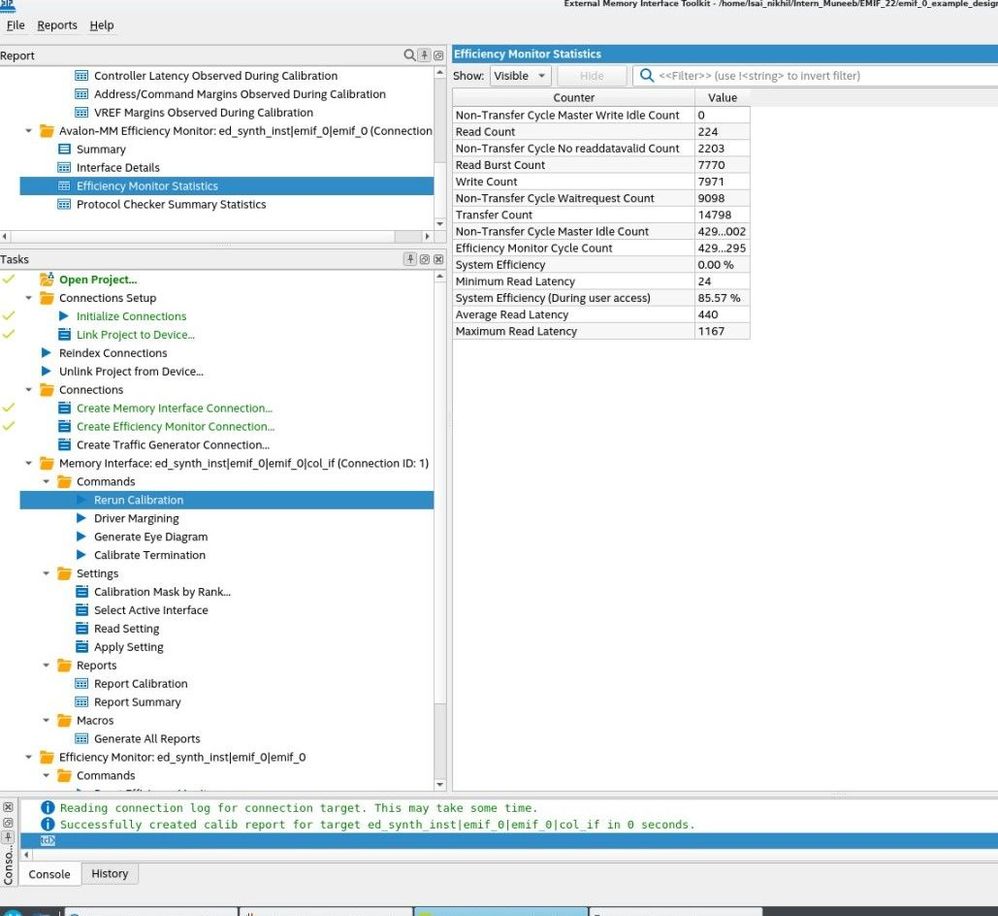Screen dimensions: 998x916
Task: Click the form icon beside Link Project to Device
Action: pyautogui.click(x=64, y=334)
